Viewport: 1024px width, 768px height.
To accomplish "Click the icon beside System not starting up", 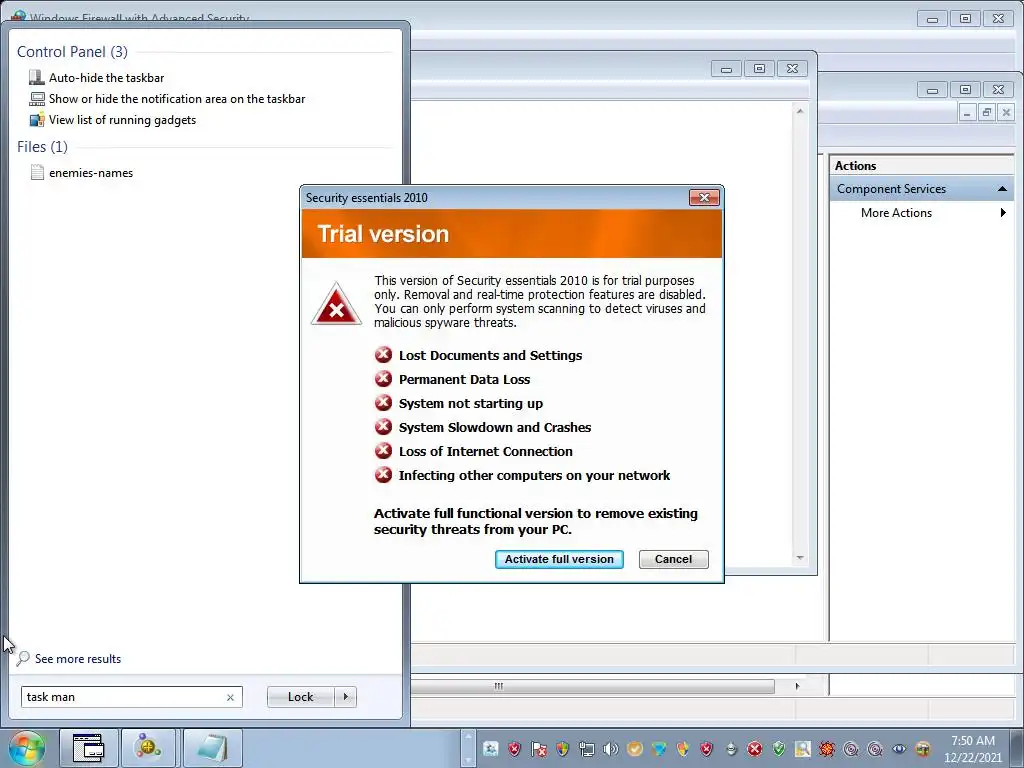I will pyautogui.click(x=383, y=403).
